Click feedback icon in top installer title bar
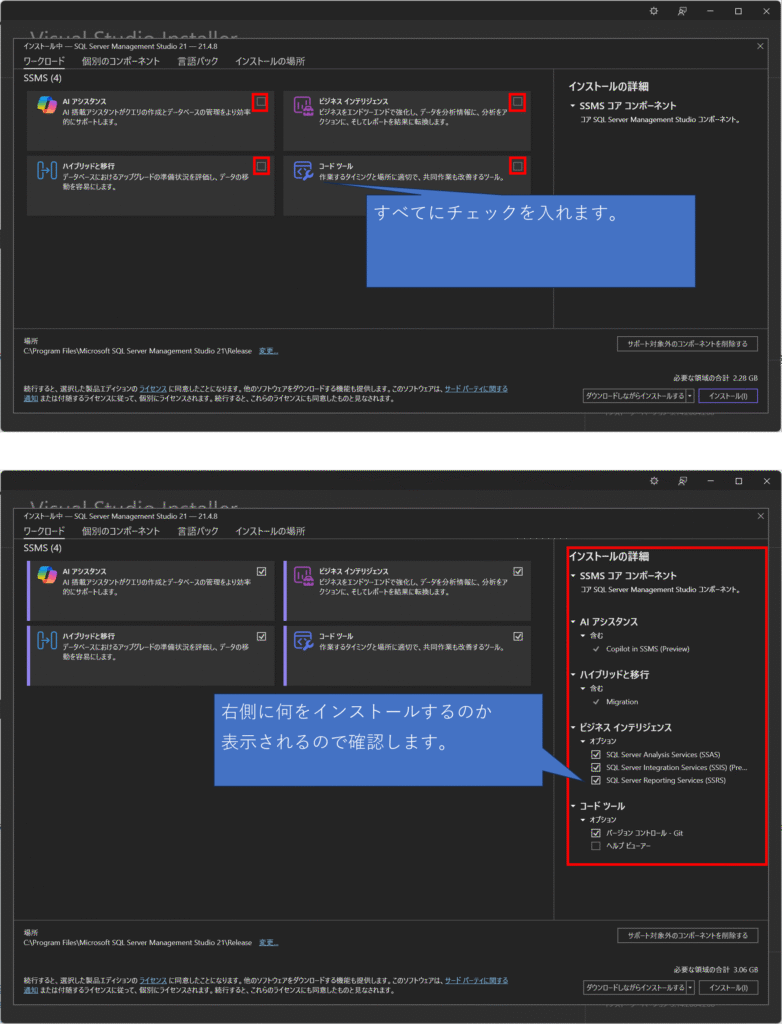This screenshot has width=782, height=1024. (682, 11)
